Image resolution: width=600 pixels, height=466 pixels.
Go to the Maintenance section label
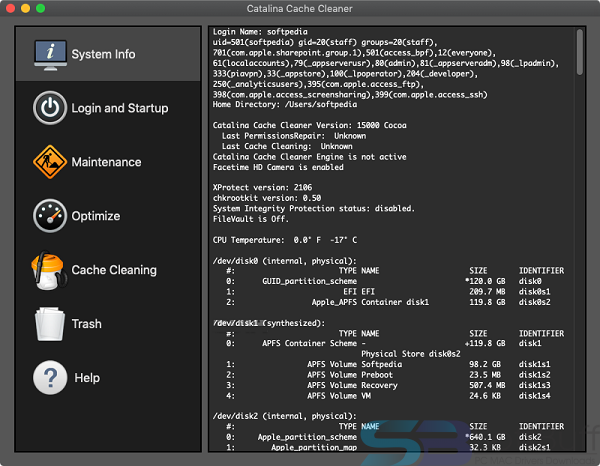coord(106,162)
